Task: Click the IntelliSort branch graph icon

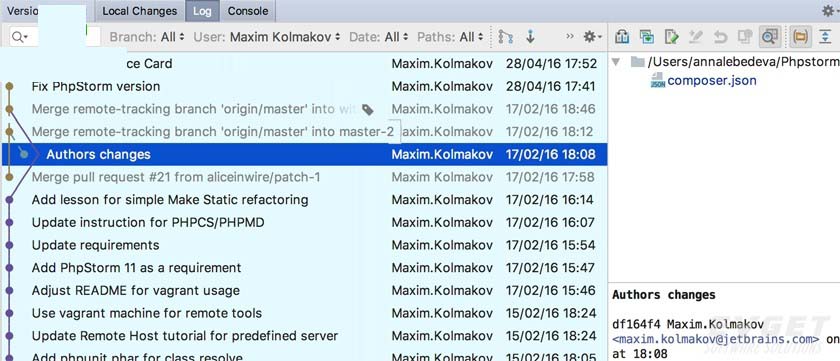Action: (x=505, y=37)
